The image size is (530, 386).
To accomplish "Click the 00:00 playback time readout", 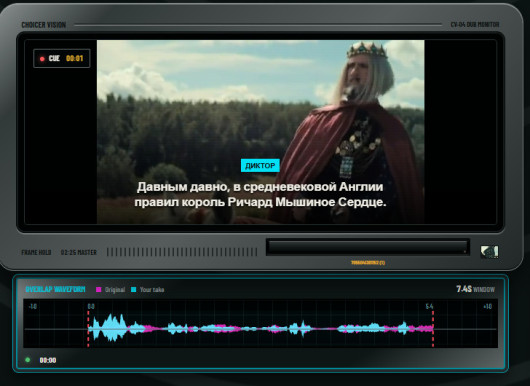I will point(48,360).
